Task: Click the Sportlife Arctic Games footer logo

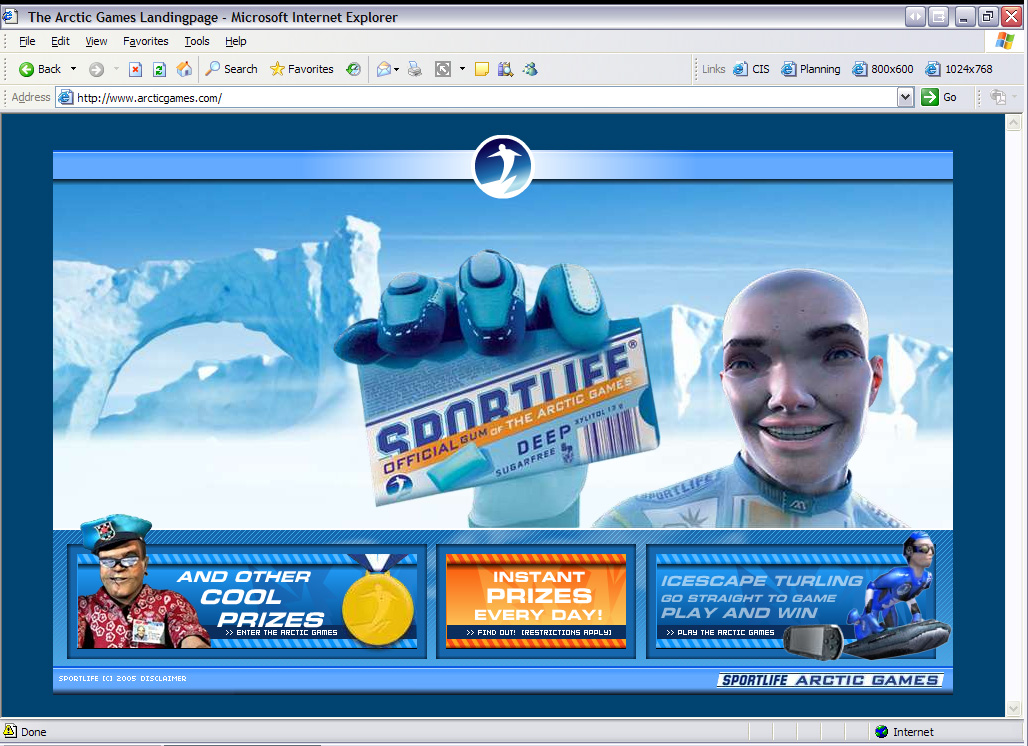Action: click(830, 680)
